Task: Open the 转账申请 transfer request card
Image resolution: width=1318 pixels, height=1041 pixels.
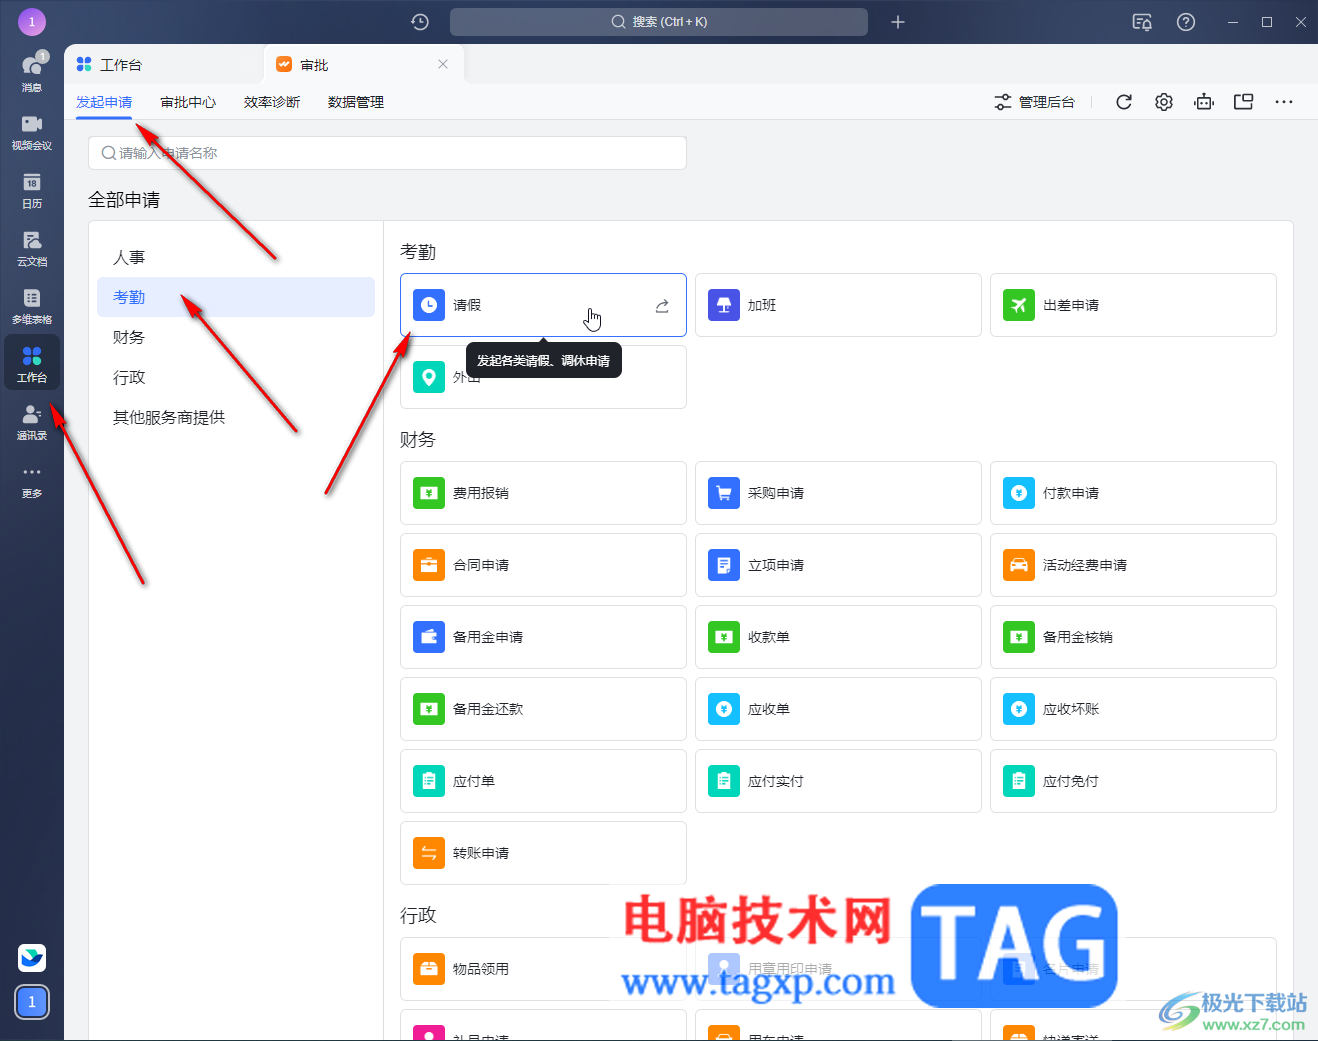Action: click(543, 853)
